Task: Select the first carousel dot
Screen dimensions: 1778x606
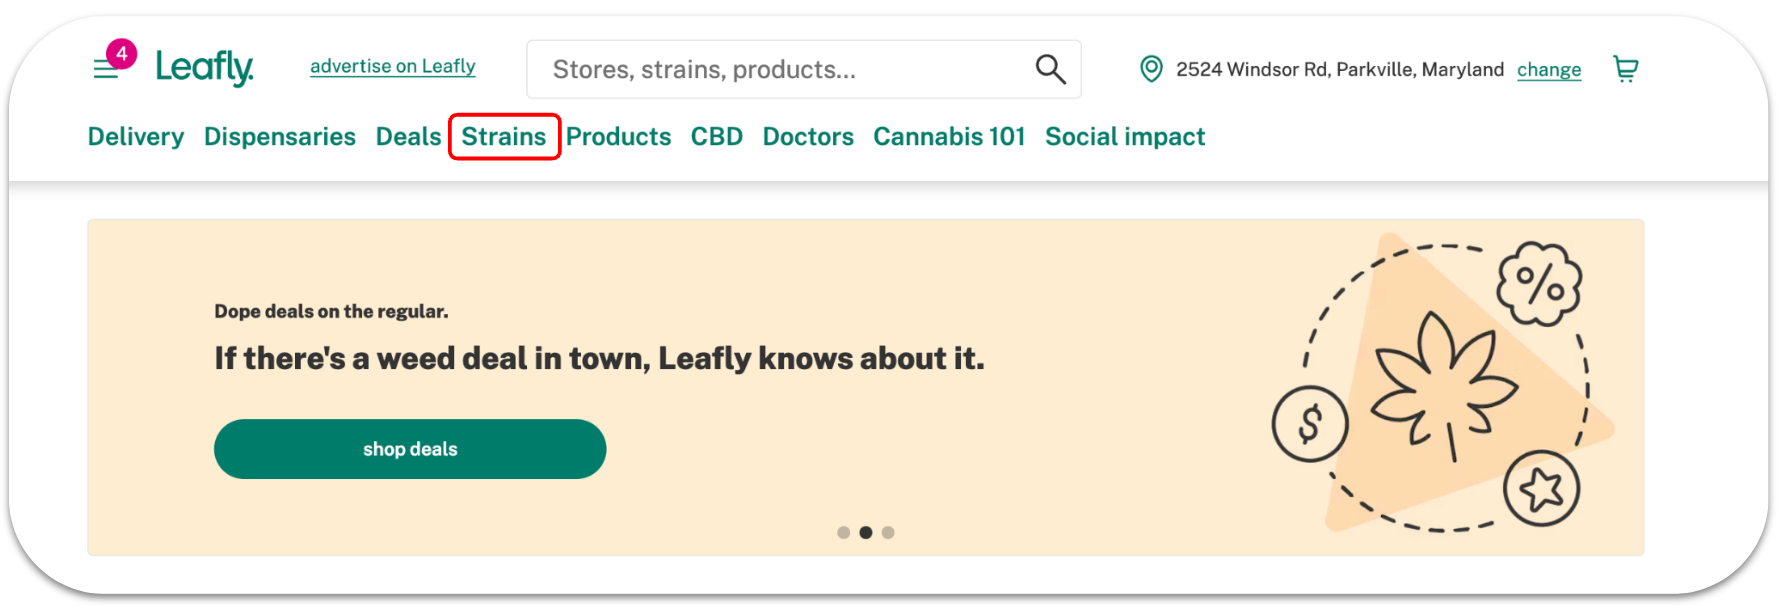Action: [x=843, y=532]
